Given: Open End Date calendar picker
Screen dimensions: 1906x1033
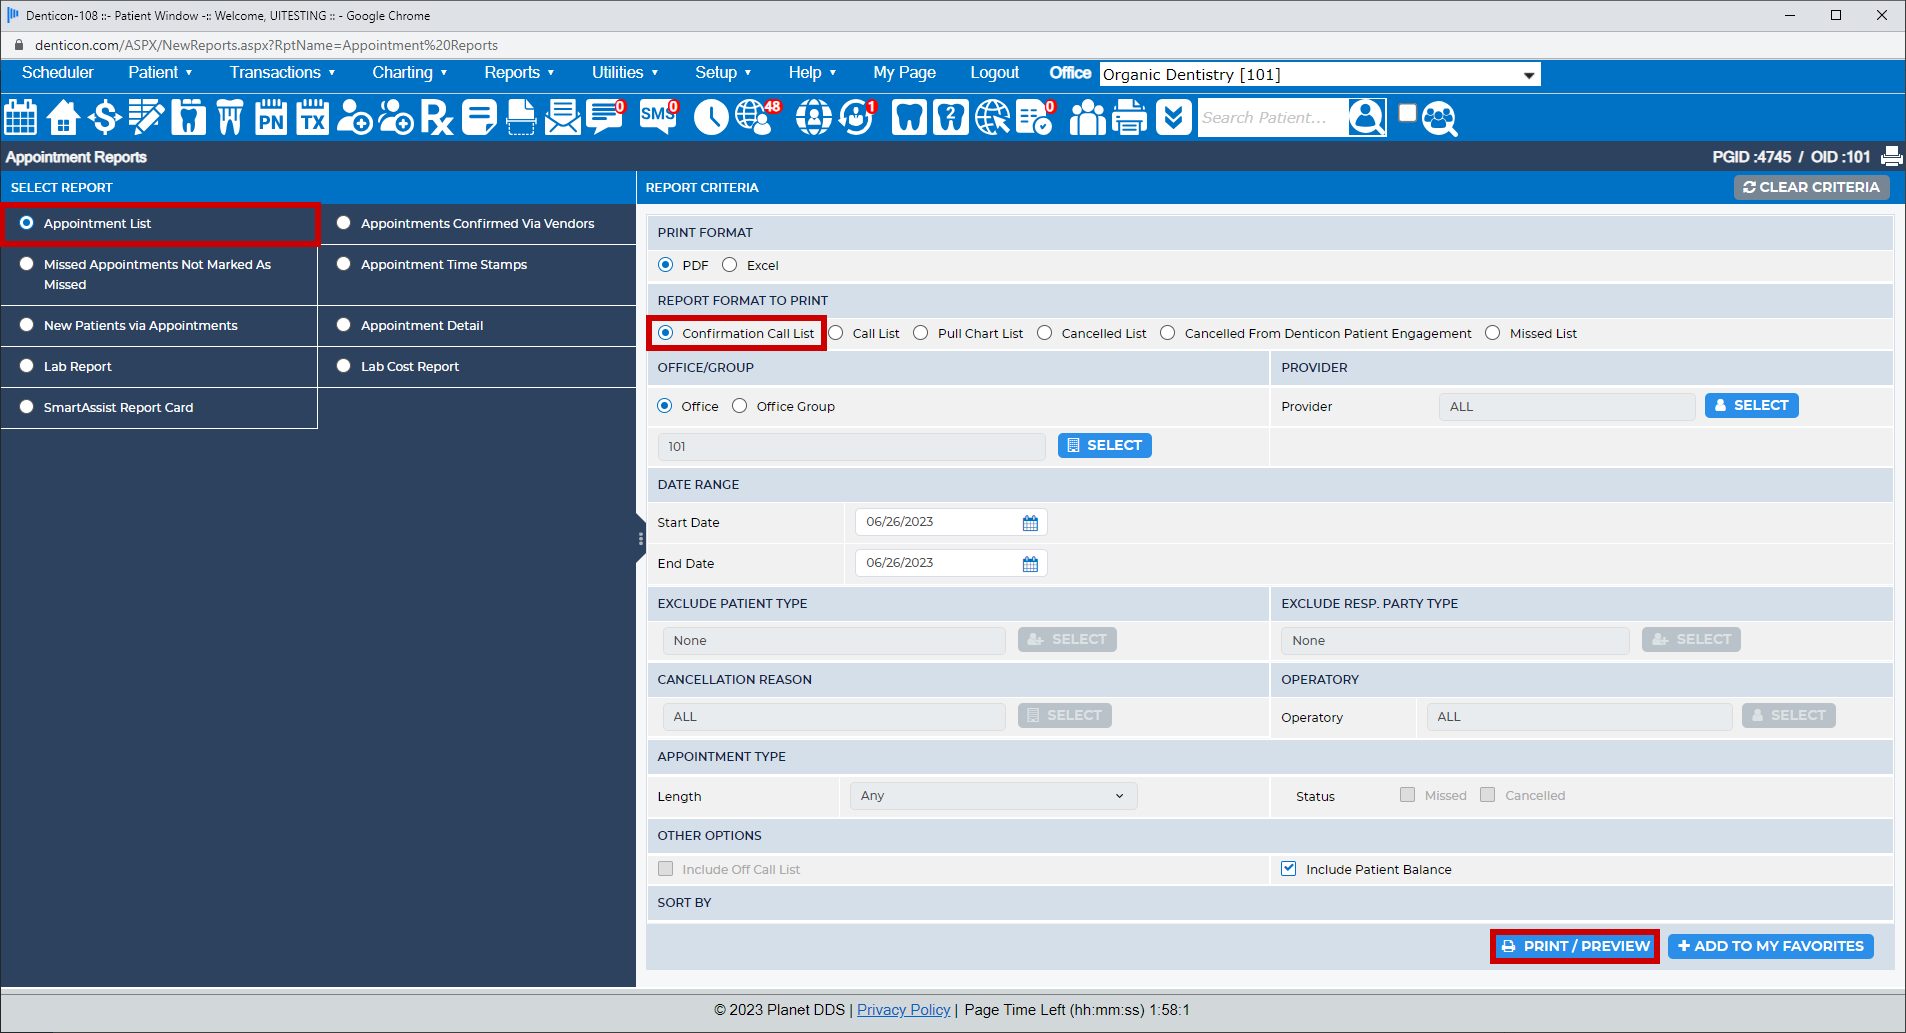Looking at the screenshot, I should pos(1030,564).
